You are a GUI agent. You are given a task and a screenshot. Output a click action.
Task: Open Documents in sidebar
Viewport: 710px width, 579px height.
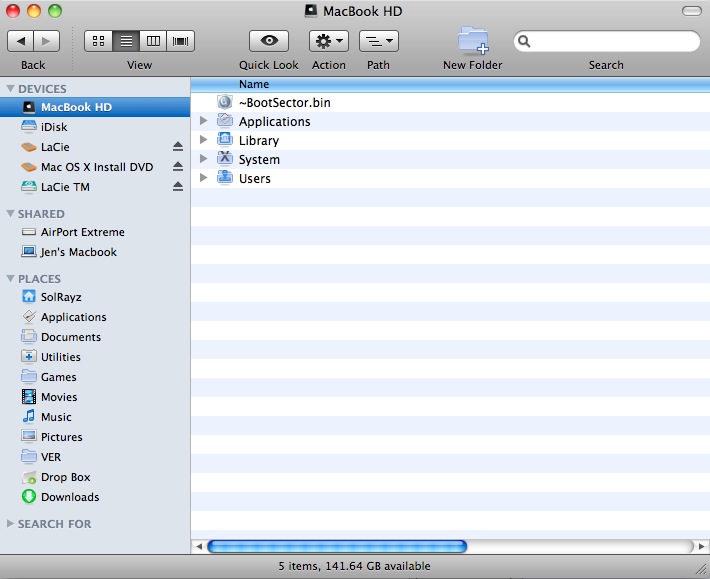tap(95, 337)
